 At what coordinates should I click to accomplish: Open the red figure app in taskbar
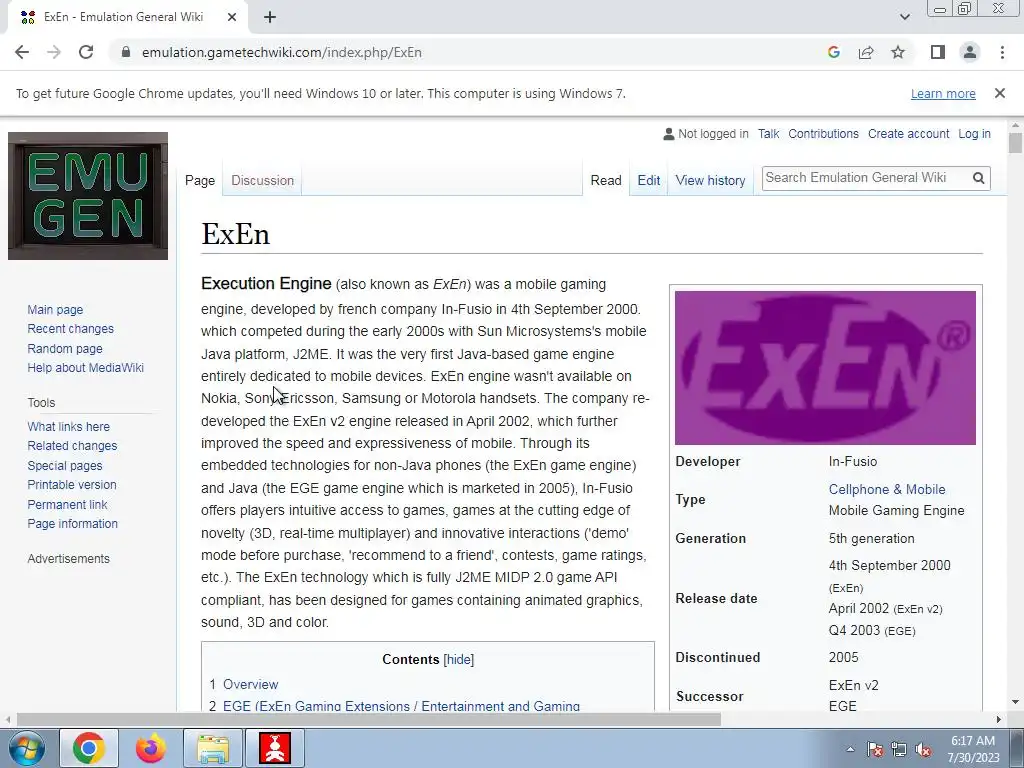pos(275,748)
